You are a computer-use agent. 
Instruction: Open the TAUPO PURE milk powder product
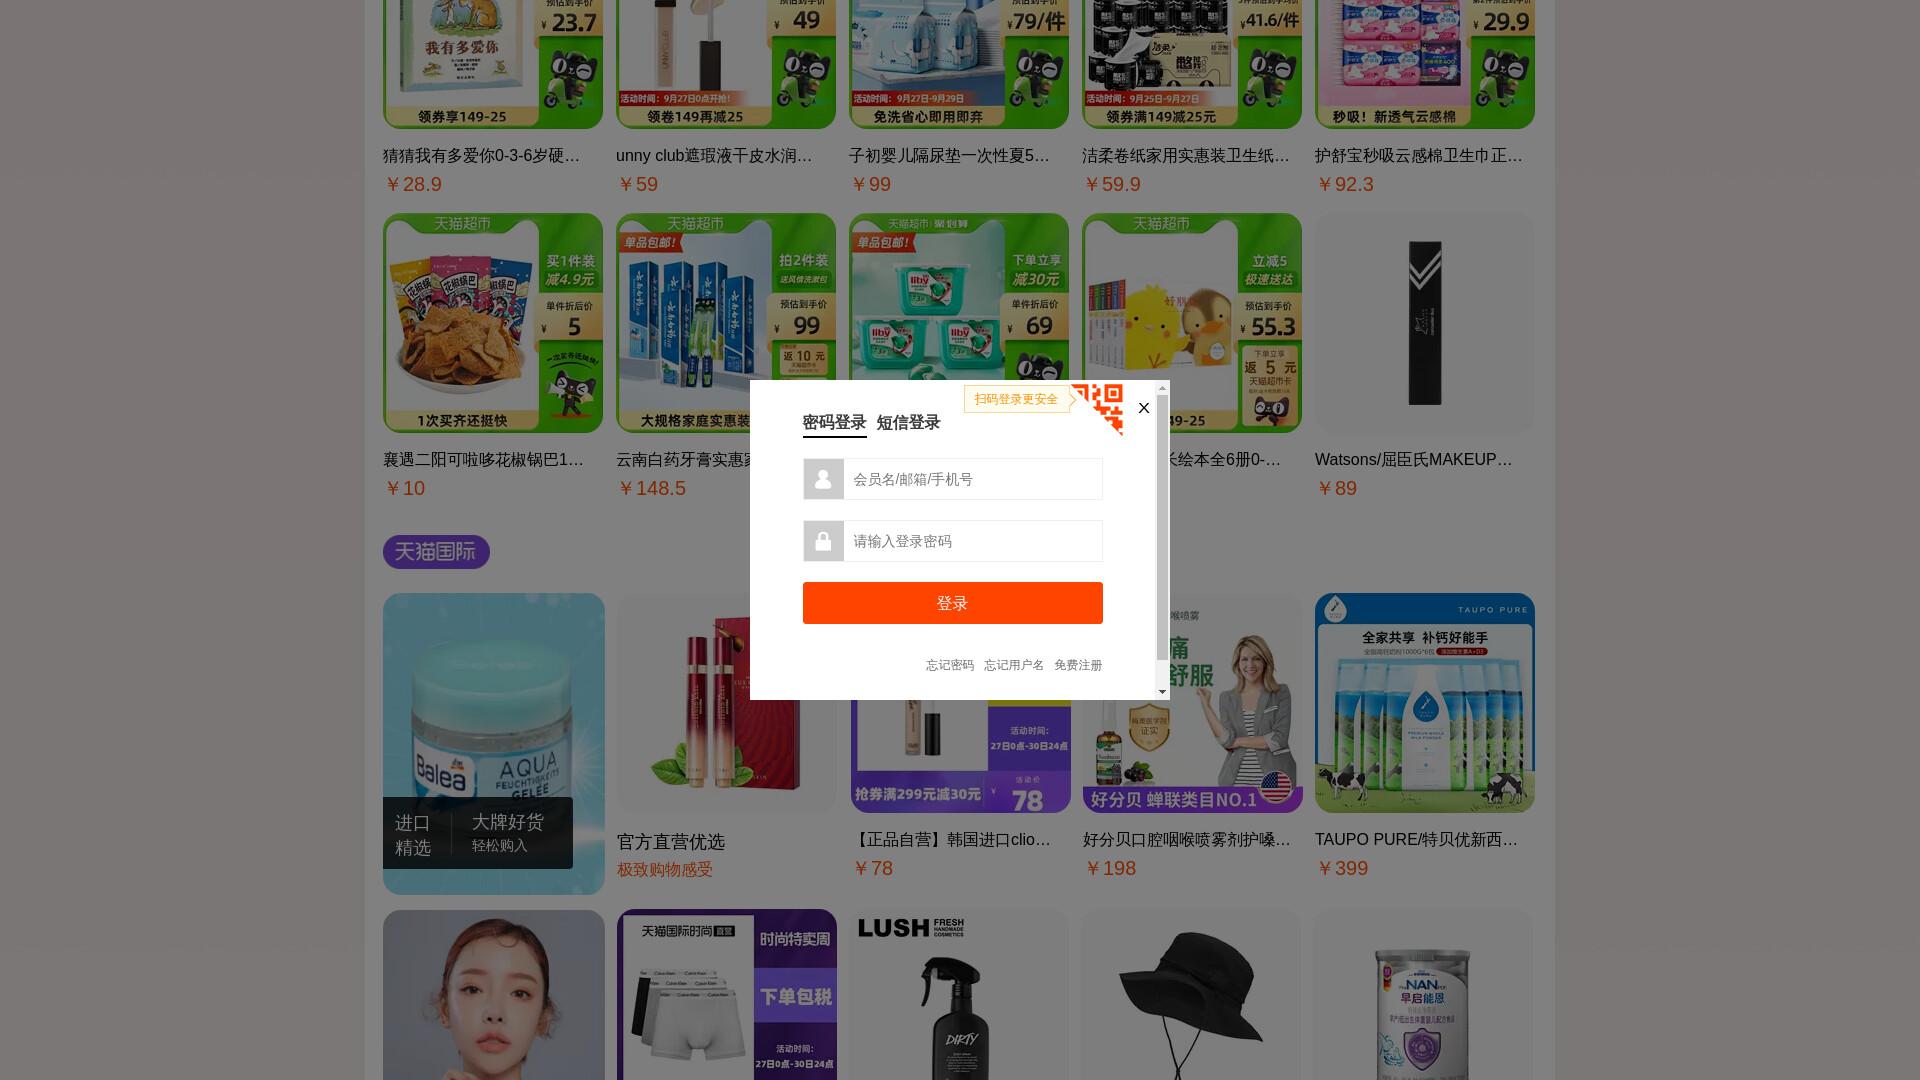point(1424,703)
